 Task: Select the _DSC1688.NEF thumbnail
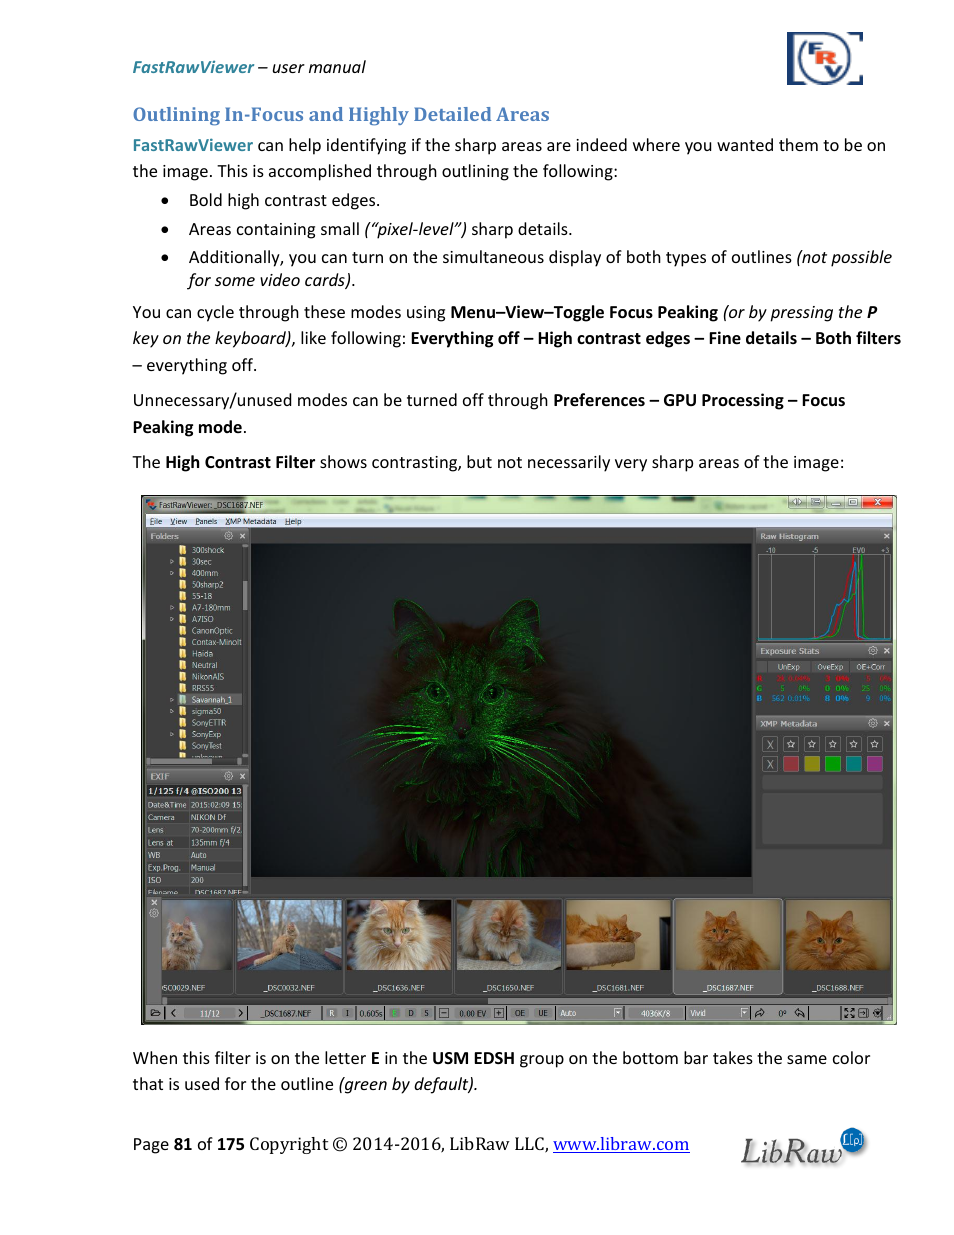coord(838,946)
